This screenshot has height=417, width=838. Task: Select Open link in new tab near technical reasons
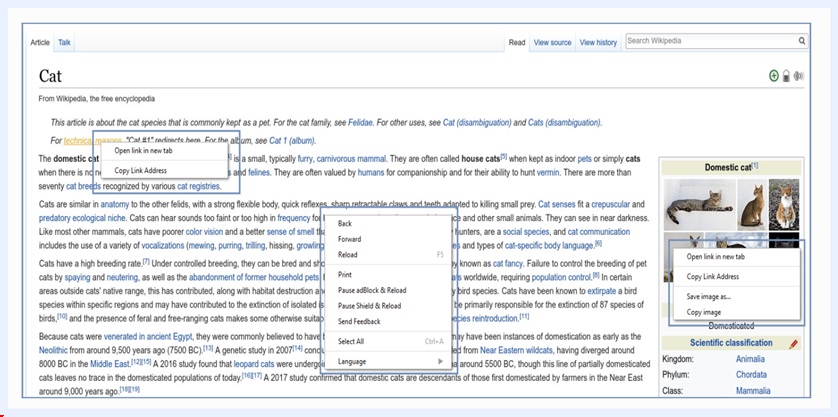click(143, 151)
